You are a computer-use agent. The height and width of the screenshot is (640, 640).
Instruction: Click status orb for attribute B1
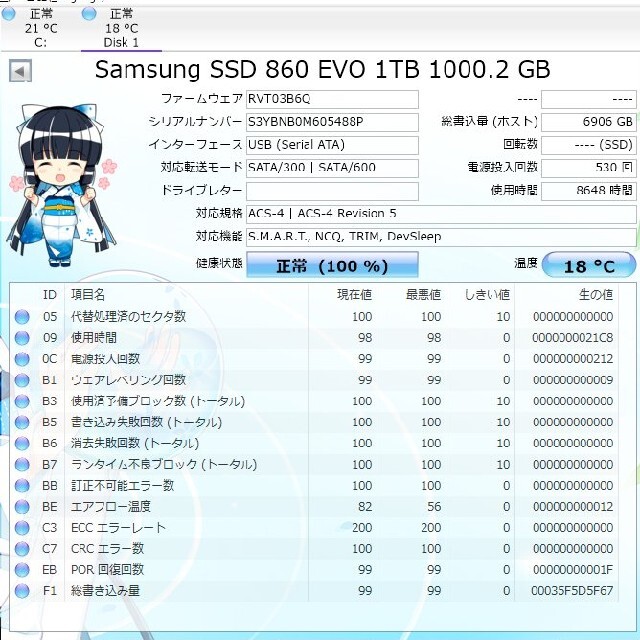coord(22,380)
